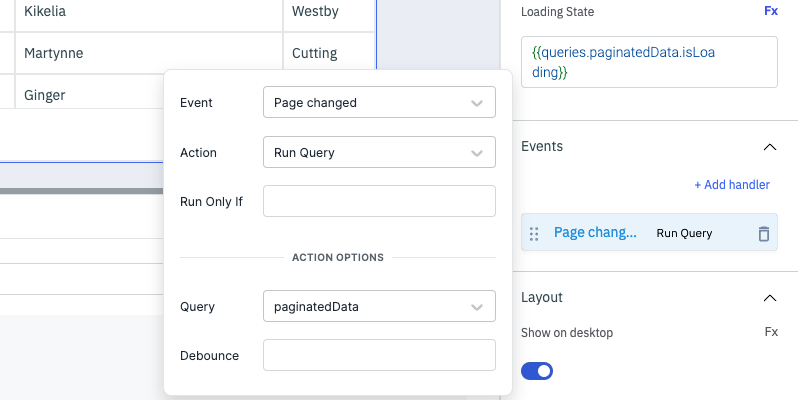This screenshot has width=798, height=400.
Task: Open the Event dropdown showing Page changed
Action: coord(378,102)
